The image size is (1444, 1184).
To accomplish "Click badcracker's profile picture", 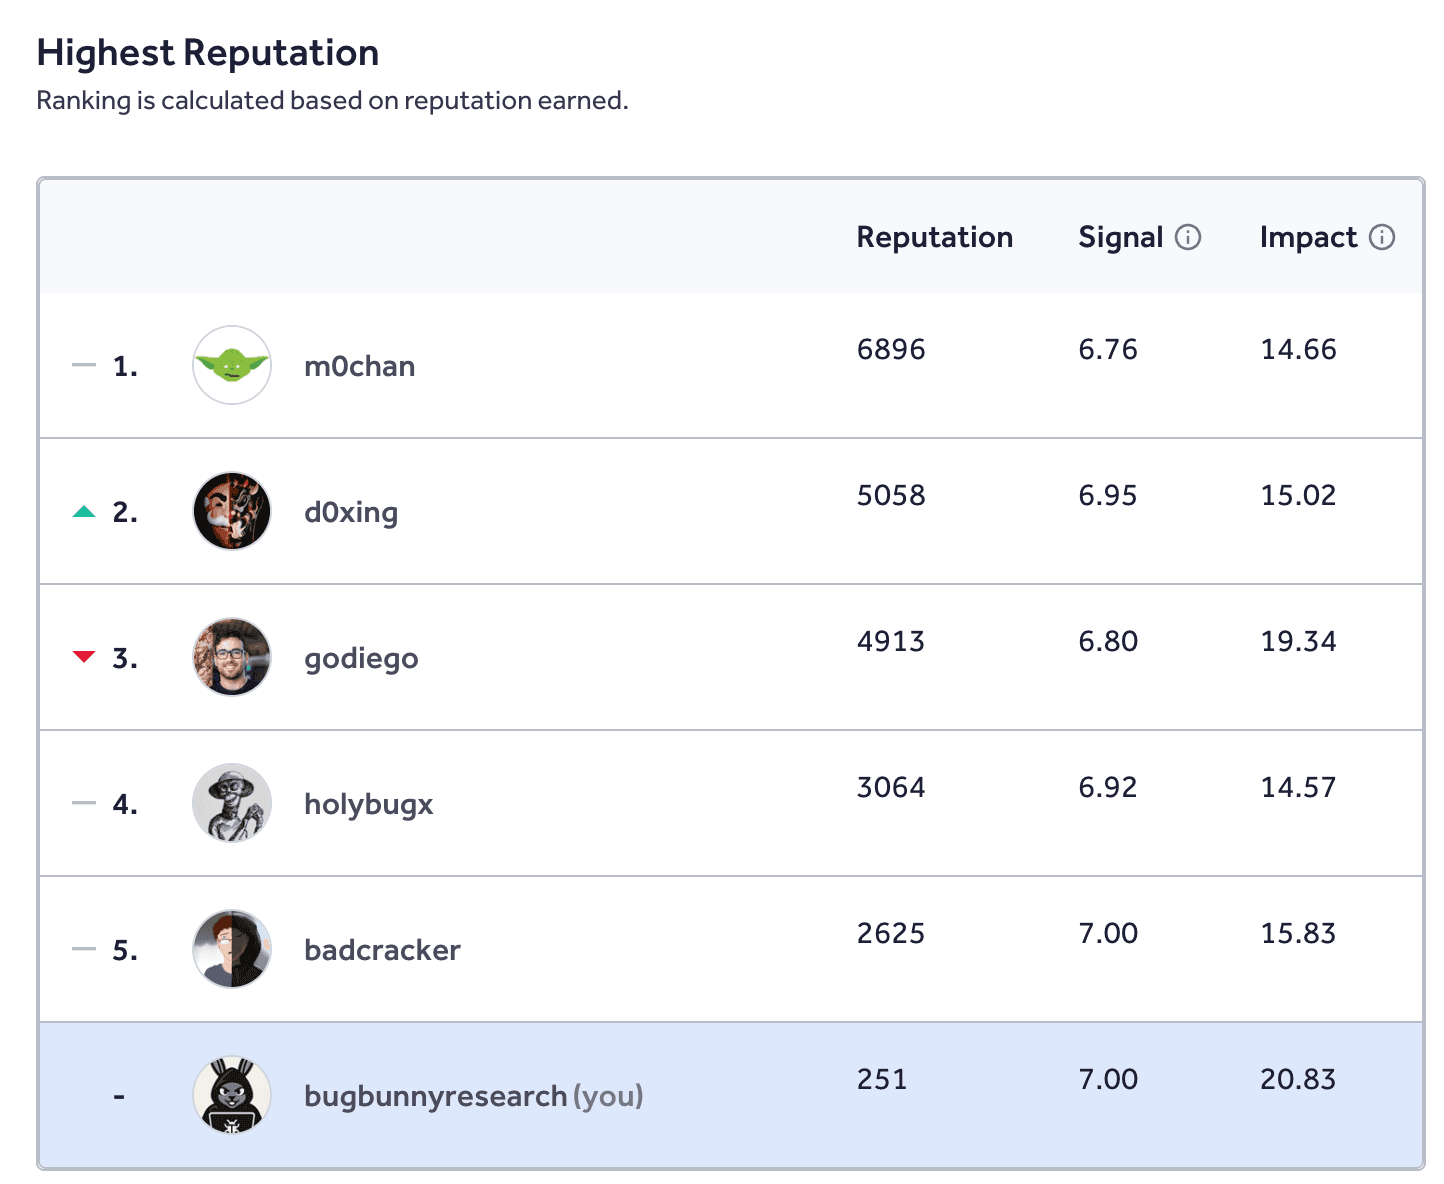I will pos(231,949).
